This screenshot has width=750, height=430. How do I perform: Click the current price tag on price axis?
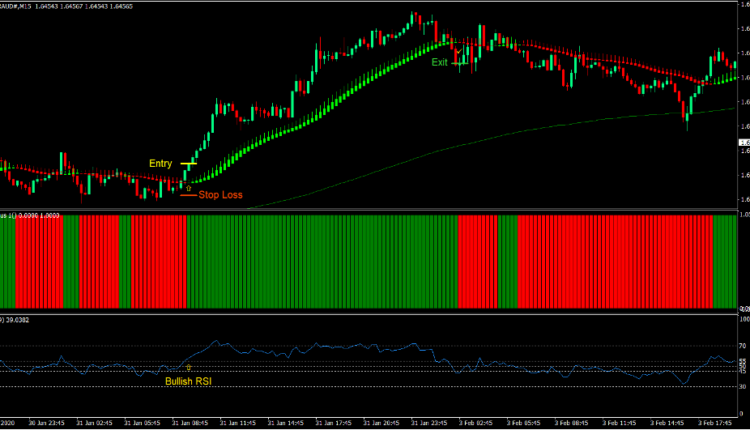coord(743,144)
